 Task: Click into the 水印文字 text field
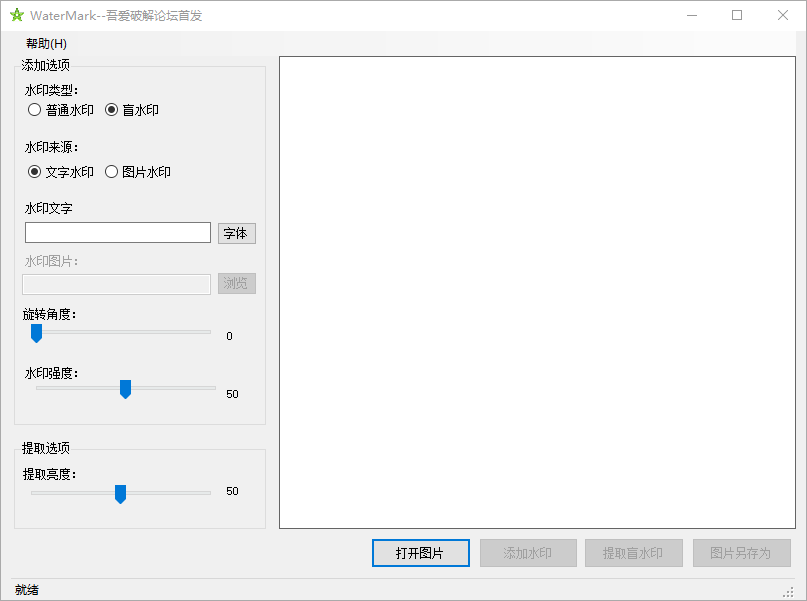pos(117,233)
